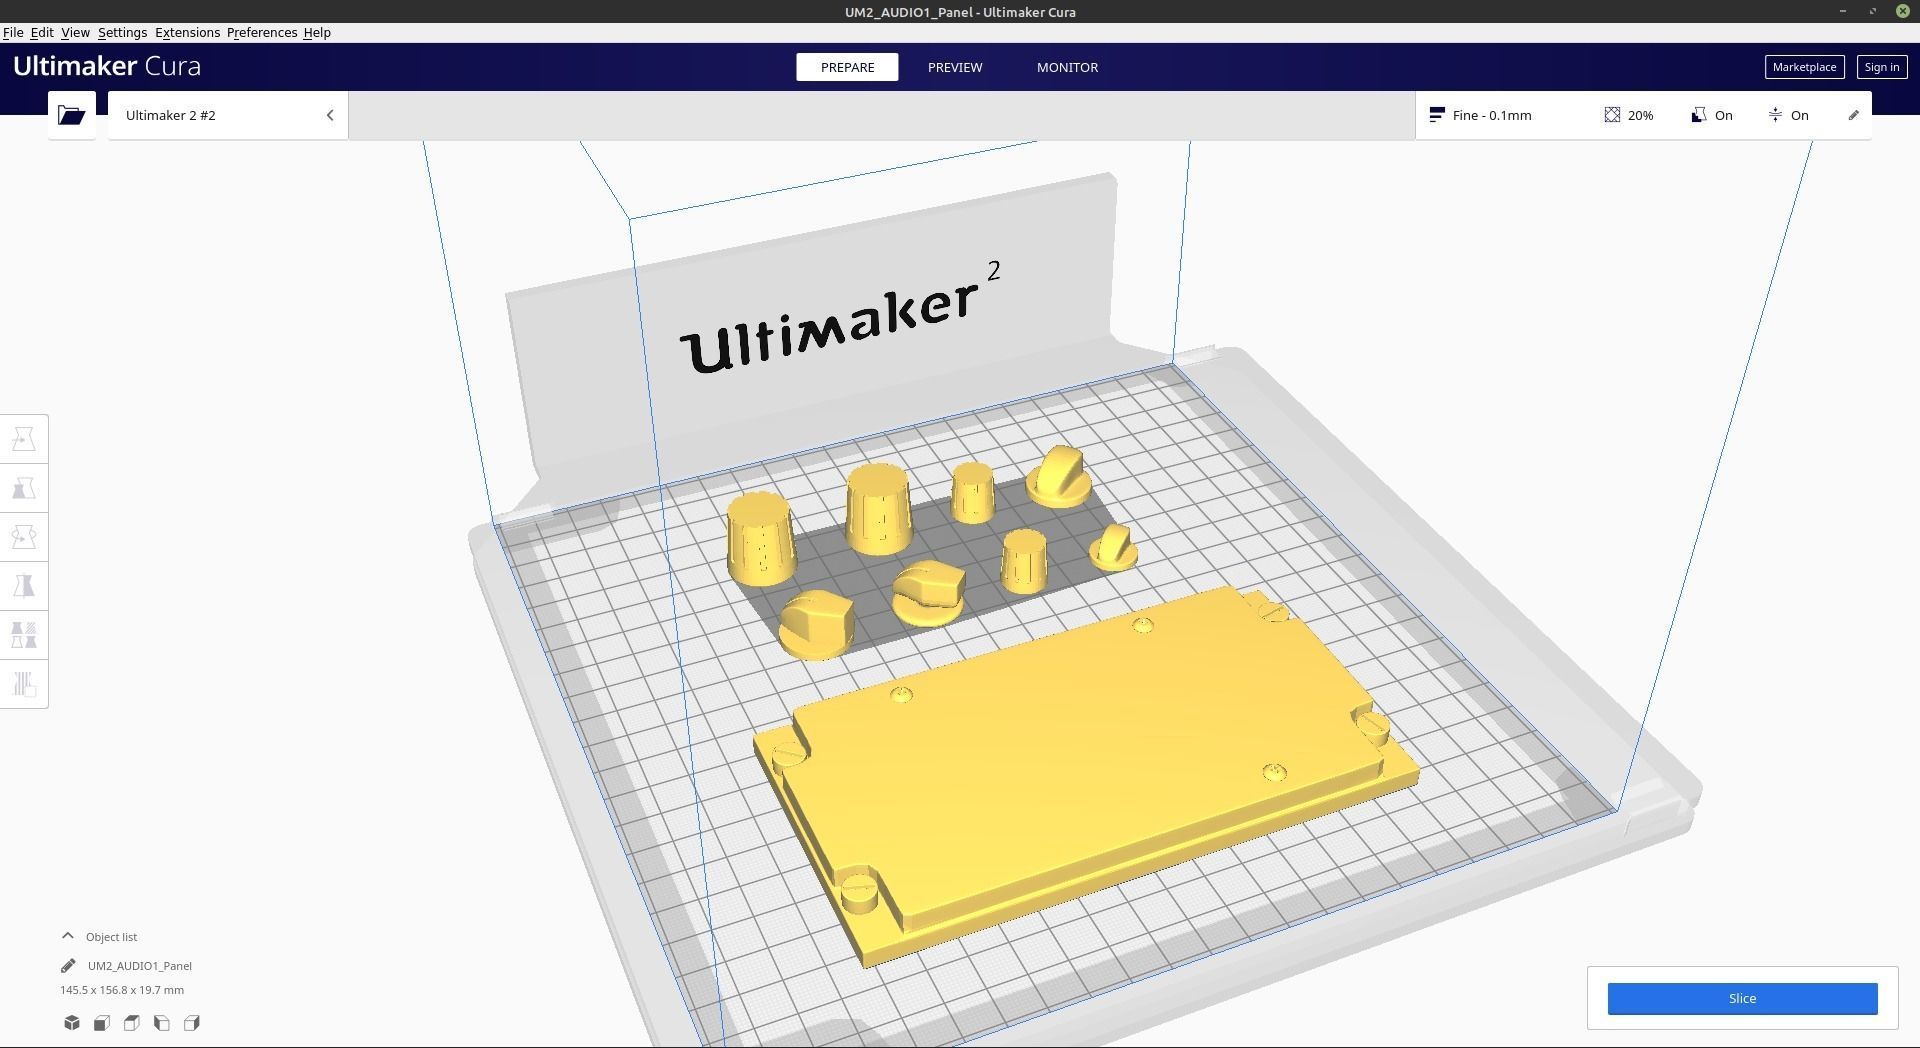Screen dimensions: 1920x1048
Task: Click the pencil icon beside UM2_AUDIO1_Panel
Action: [x=68, y=966]
